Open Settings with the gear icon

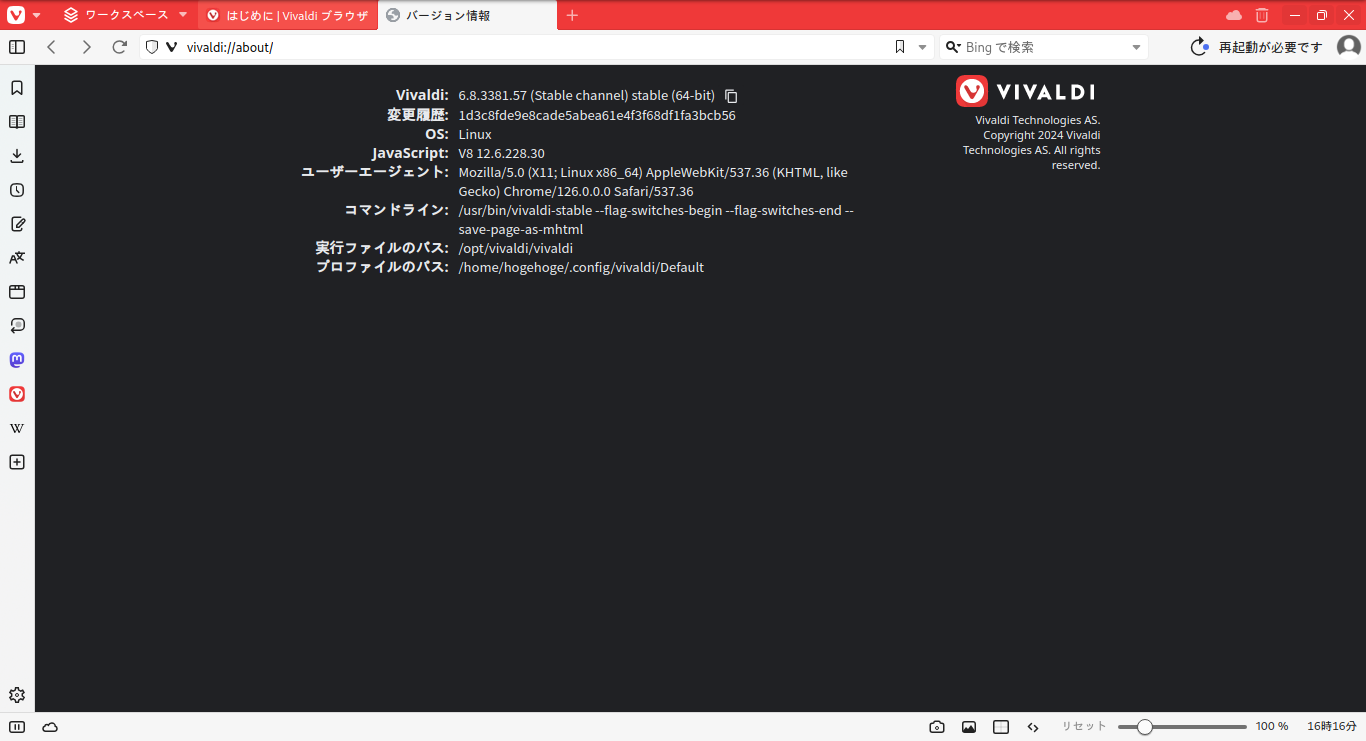point(17,695)
